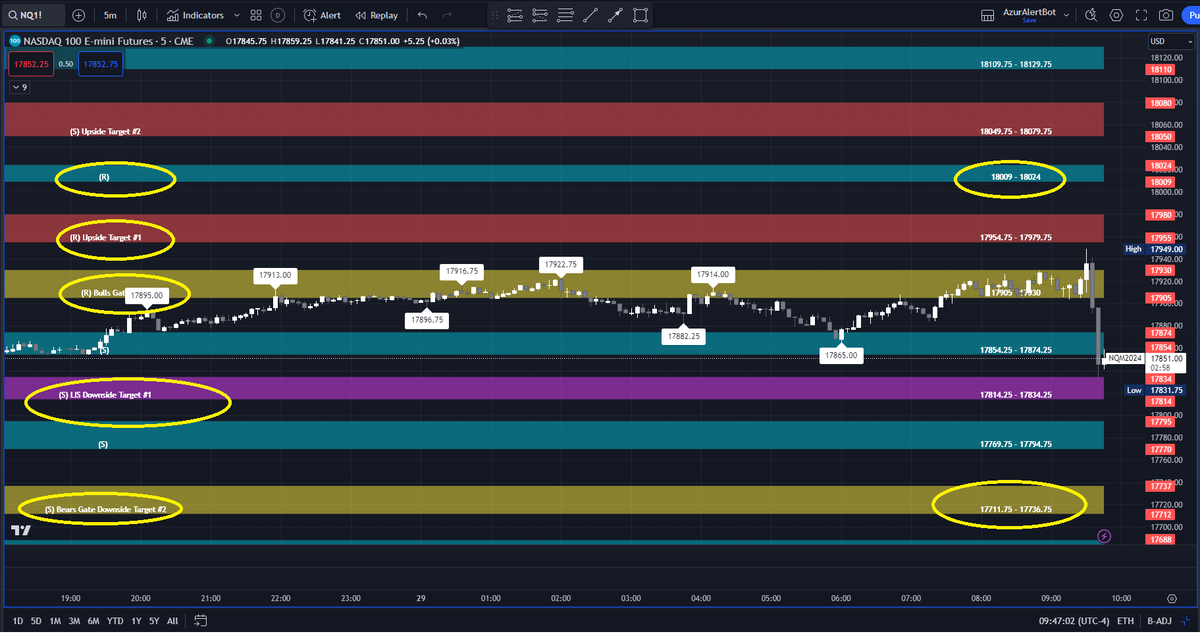
Task: Undo the last chart action
Action: tap(422, 15)
